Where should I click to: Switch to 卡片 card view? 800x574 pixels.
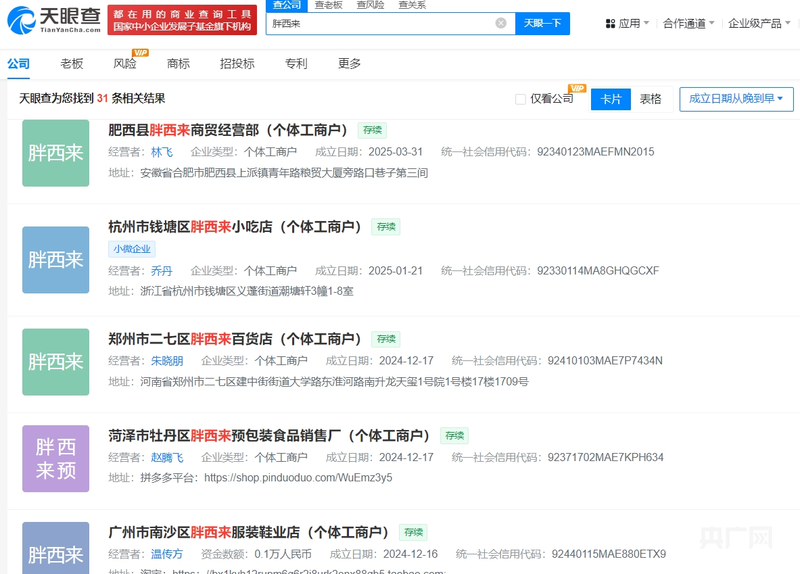pos(611,99)
